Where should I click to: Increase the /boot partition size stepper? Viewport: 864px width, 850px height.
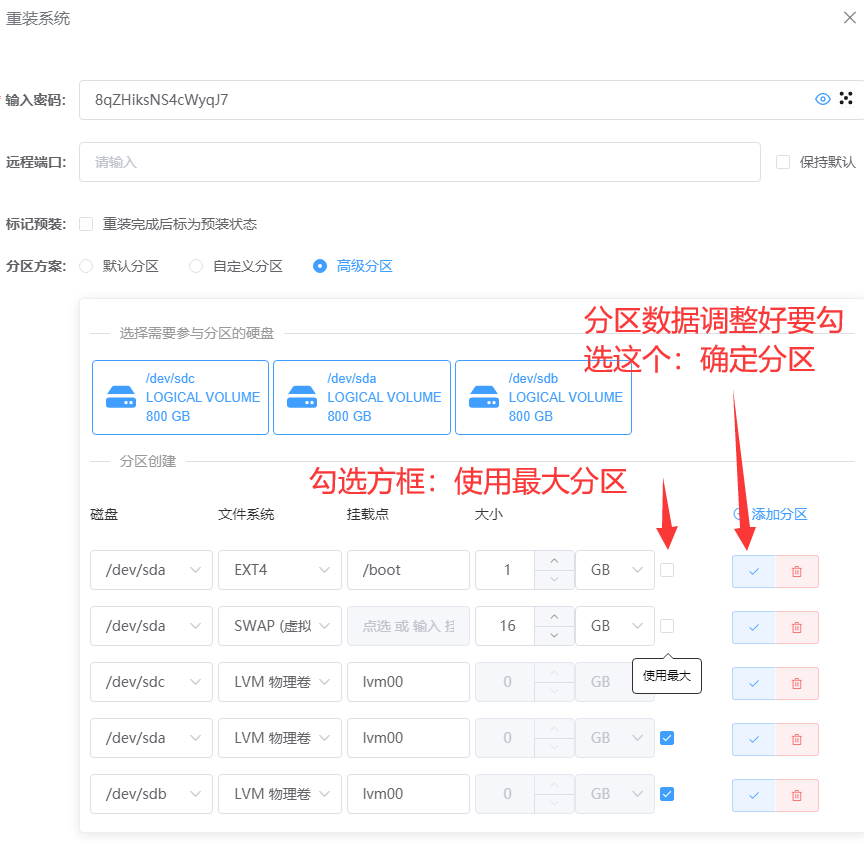[x=554, y=560]
